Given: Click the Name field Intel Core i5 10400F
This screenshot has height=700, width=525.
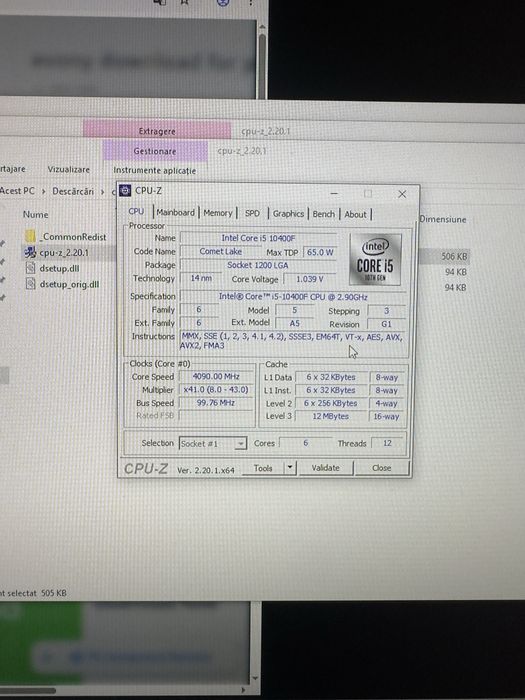Looking at the screenshot, I should coord(258,238).
